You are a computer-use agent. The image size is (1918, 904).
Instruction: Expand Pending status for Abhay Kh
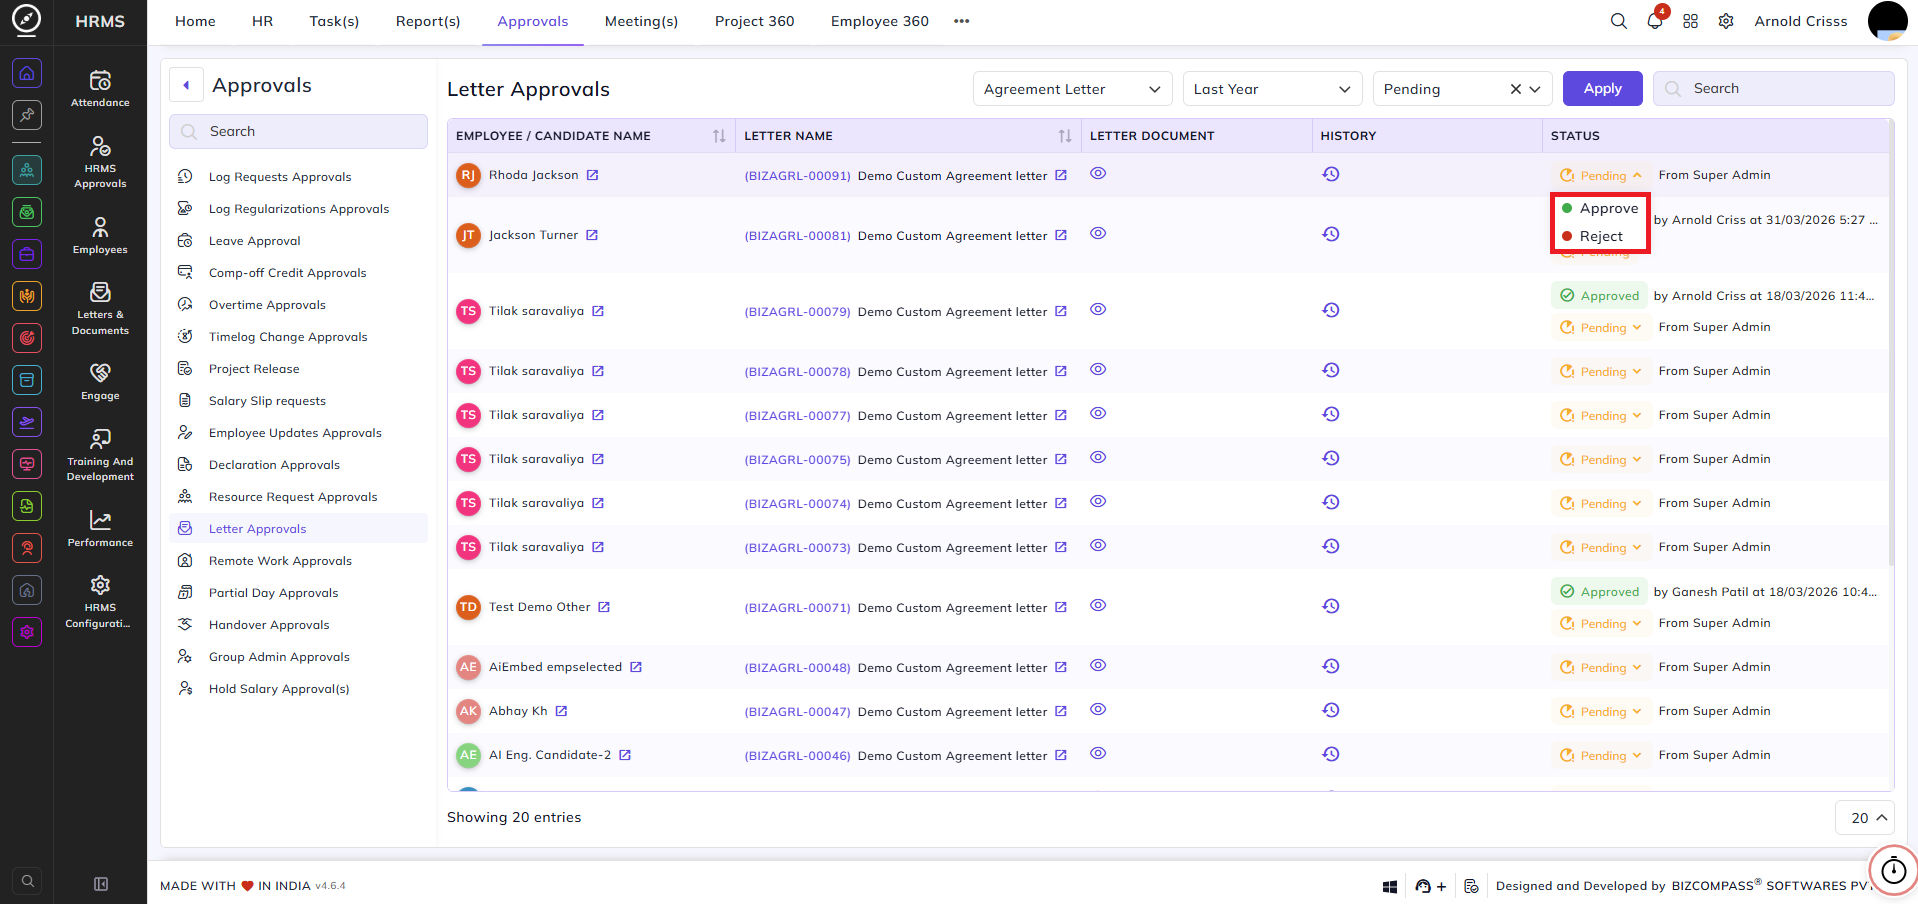pyautogui.click(x=1601, y=711)
